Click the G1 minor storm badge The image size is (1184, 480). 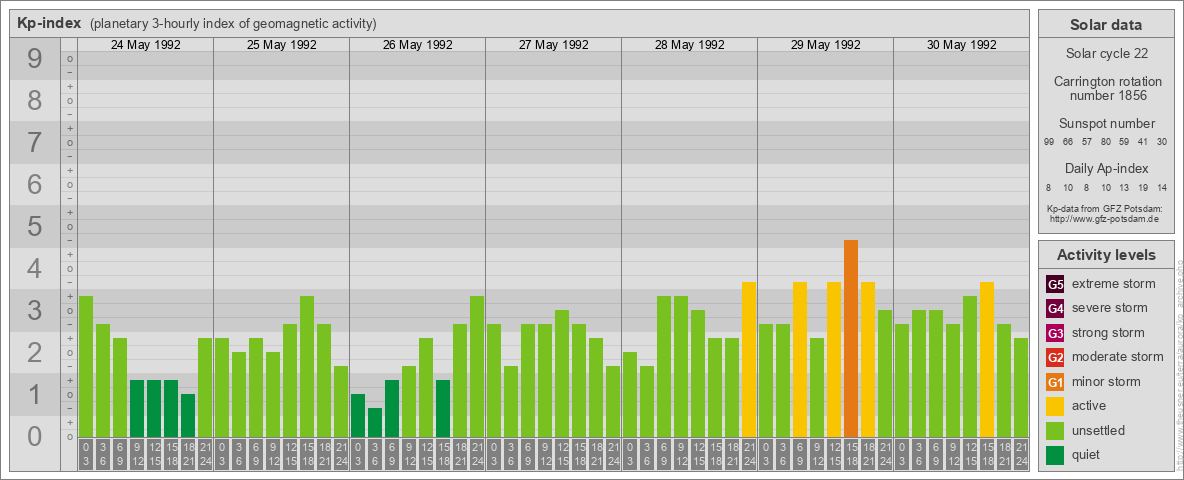point(1055,381)
